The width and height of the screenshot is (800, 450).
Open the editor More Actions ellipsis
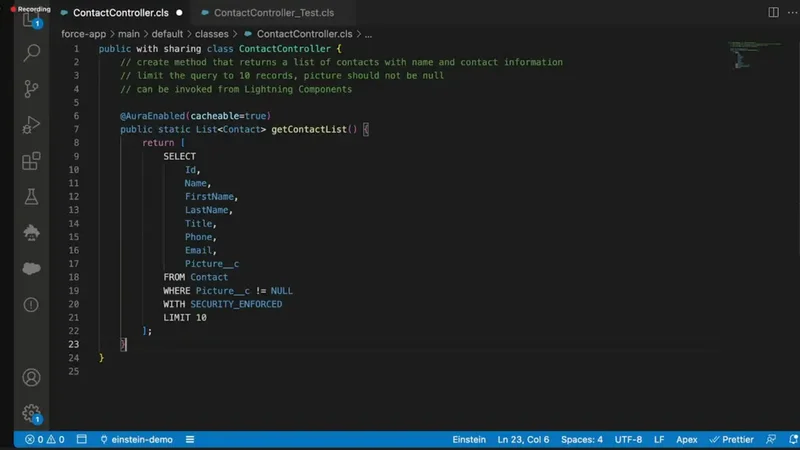[792, 12]
